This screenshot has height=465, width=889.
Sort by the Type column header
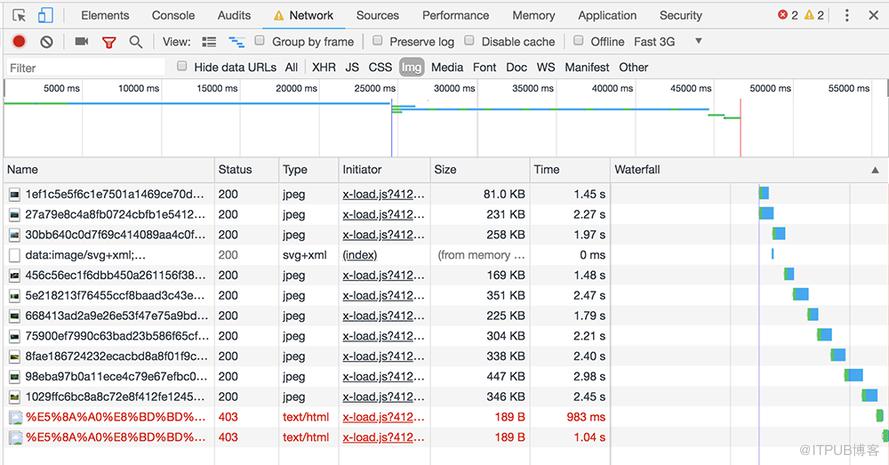[308, 170]
